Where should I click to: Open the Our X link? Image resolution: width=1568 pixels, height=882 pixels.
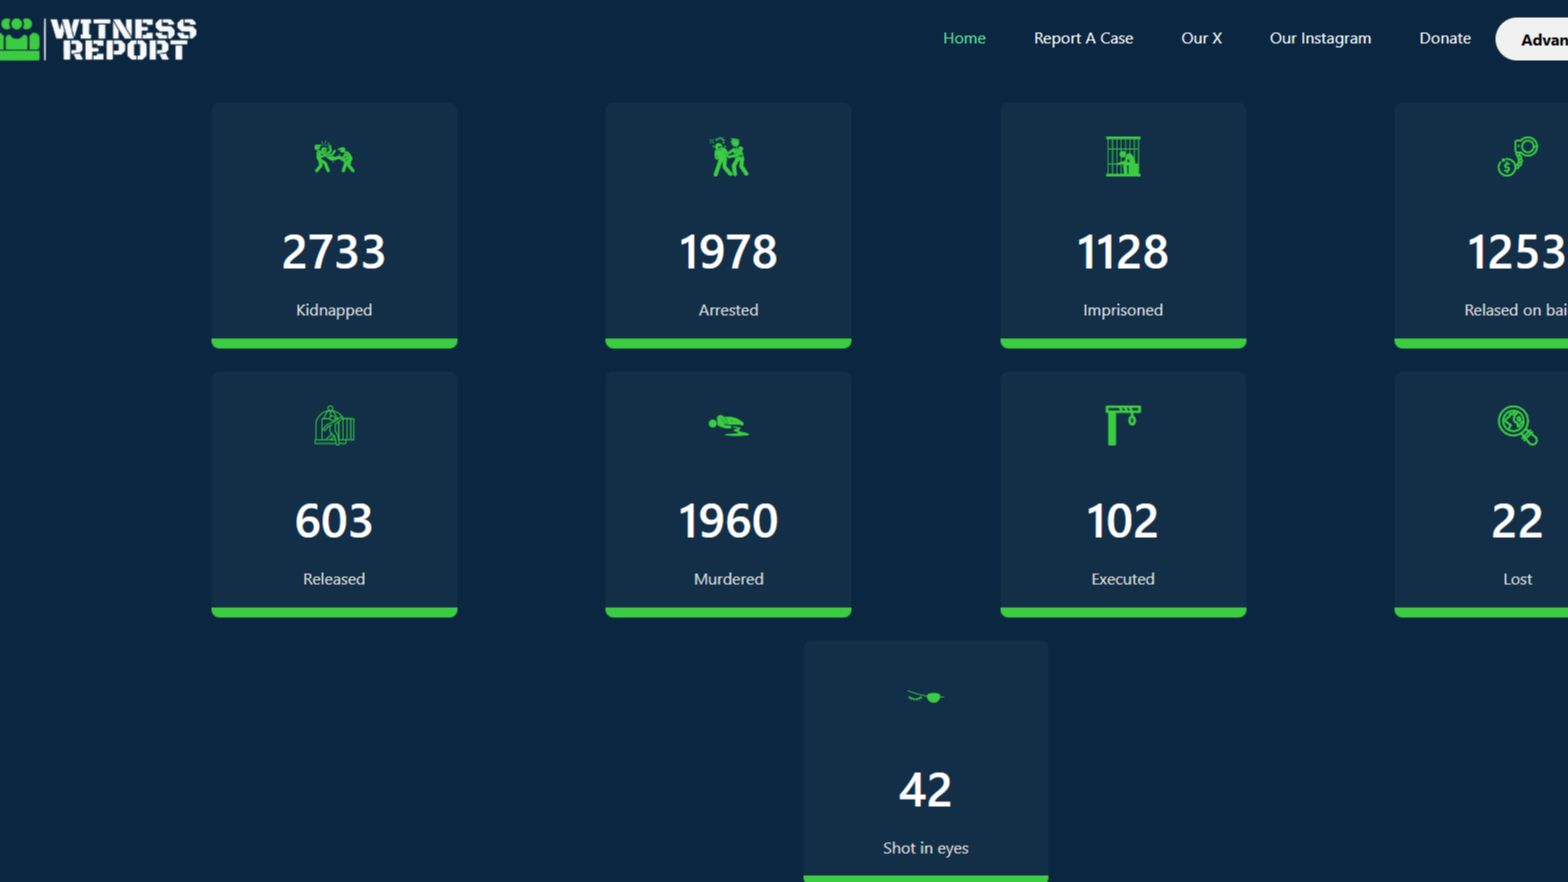coord(1201,38)
